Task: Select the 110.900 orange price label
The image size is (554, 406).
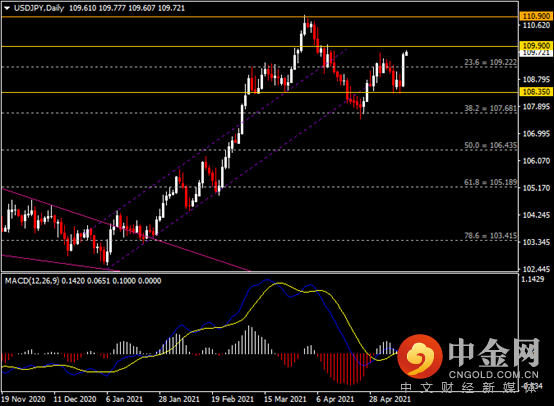Action: click(x=536, y=16)
